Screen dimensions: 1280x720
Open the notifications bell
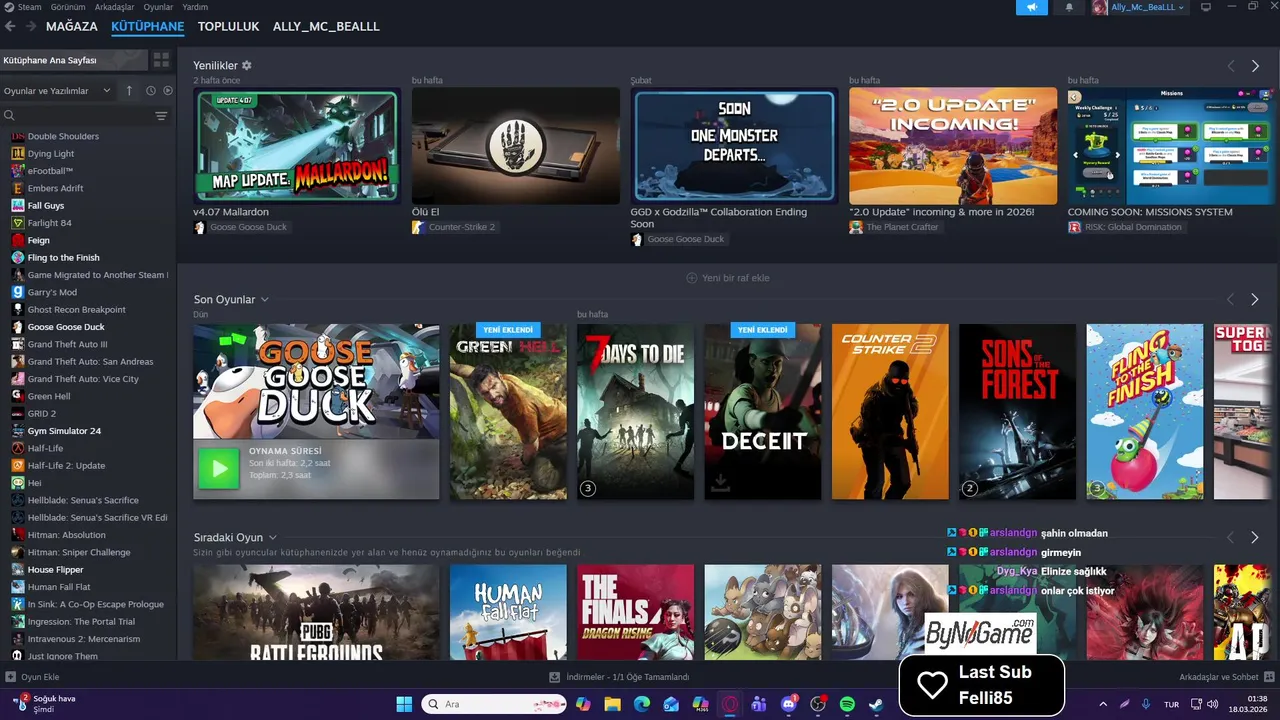(x=1069, y=7)
